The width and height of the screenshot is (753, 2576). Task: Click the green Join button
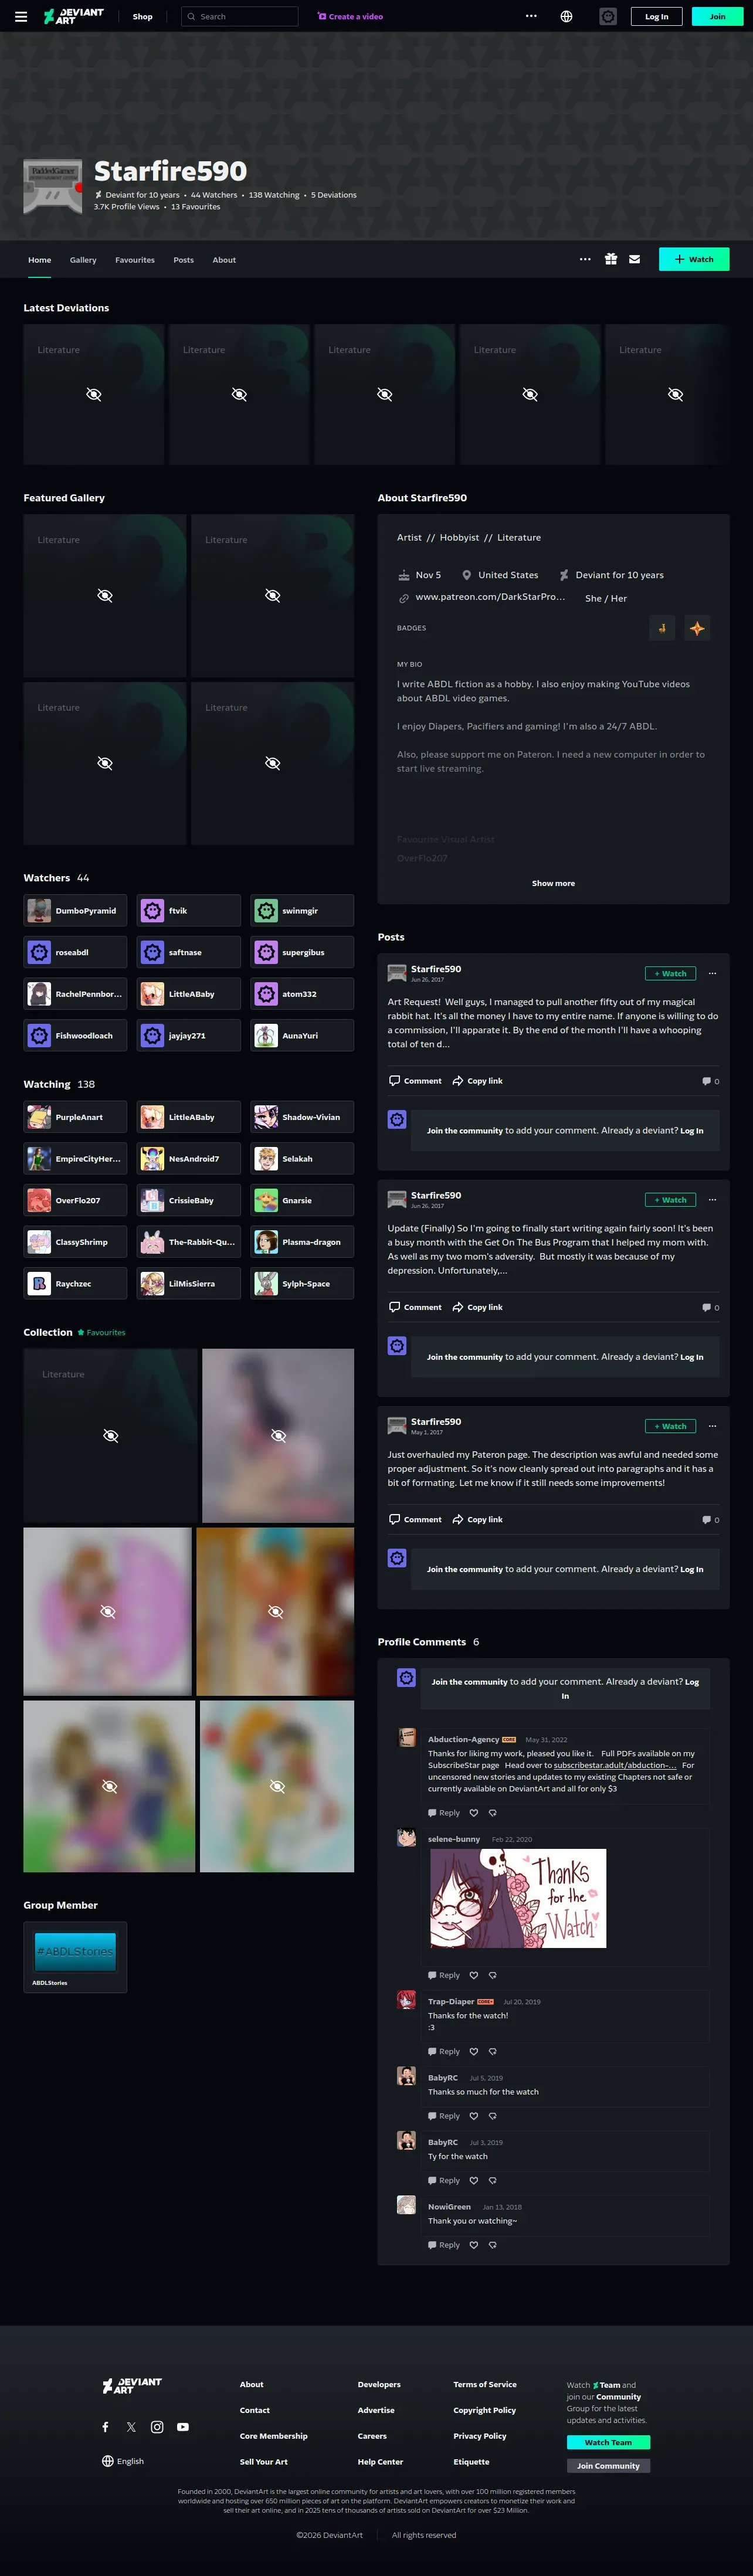click(x=718, y=16)
